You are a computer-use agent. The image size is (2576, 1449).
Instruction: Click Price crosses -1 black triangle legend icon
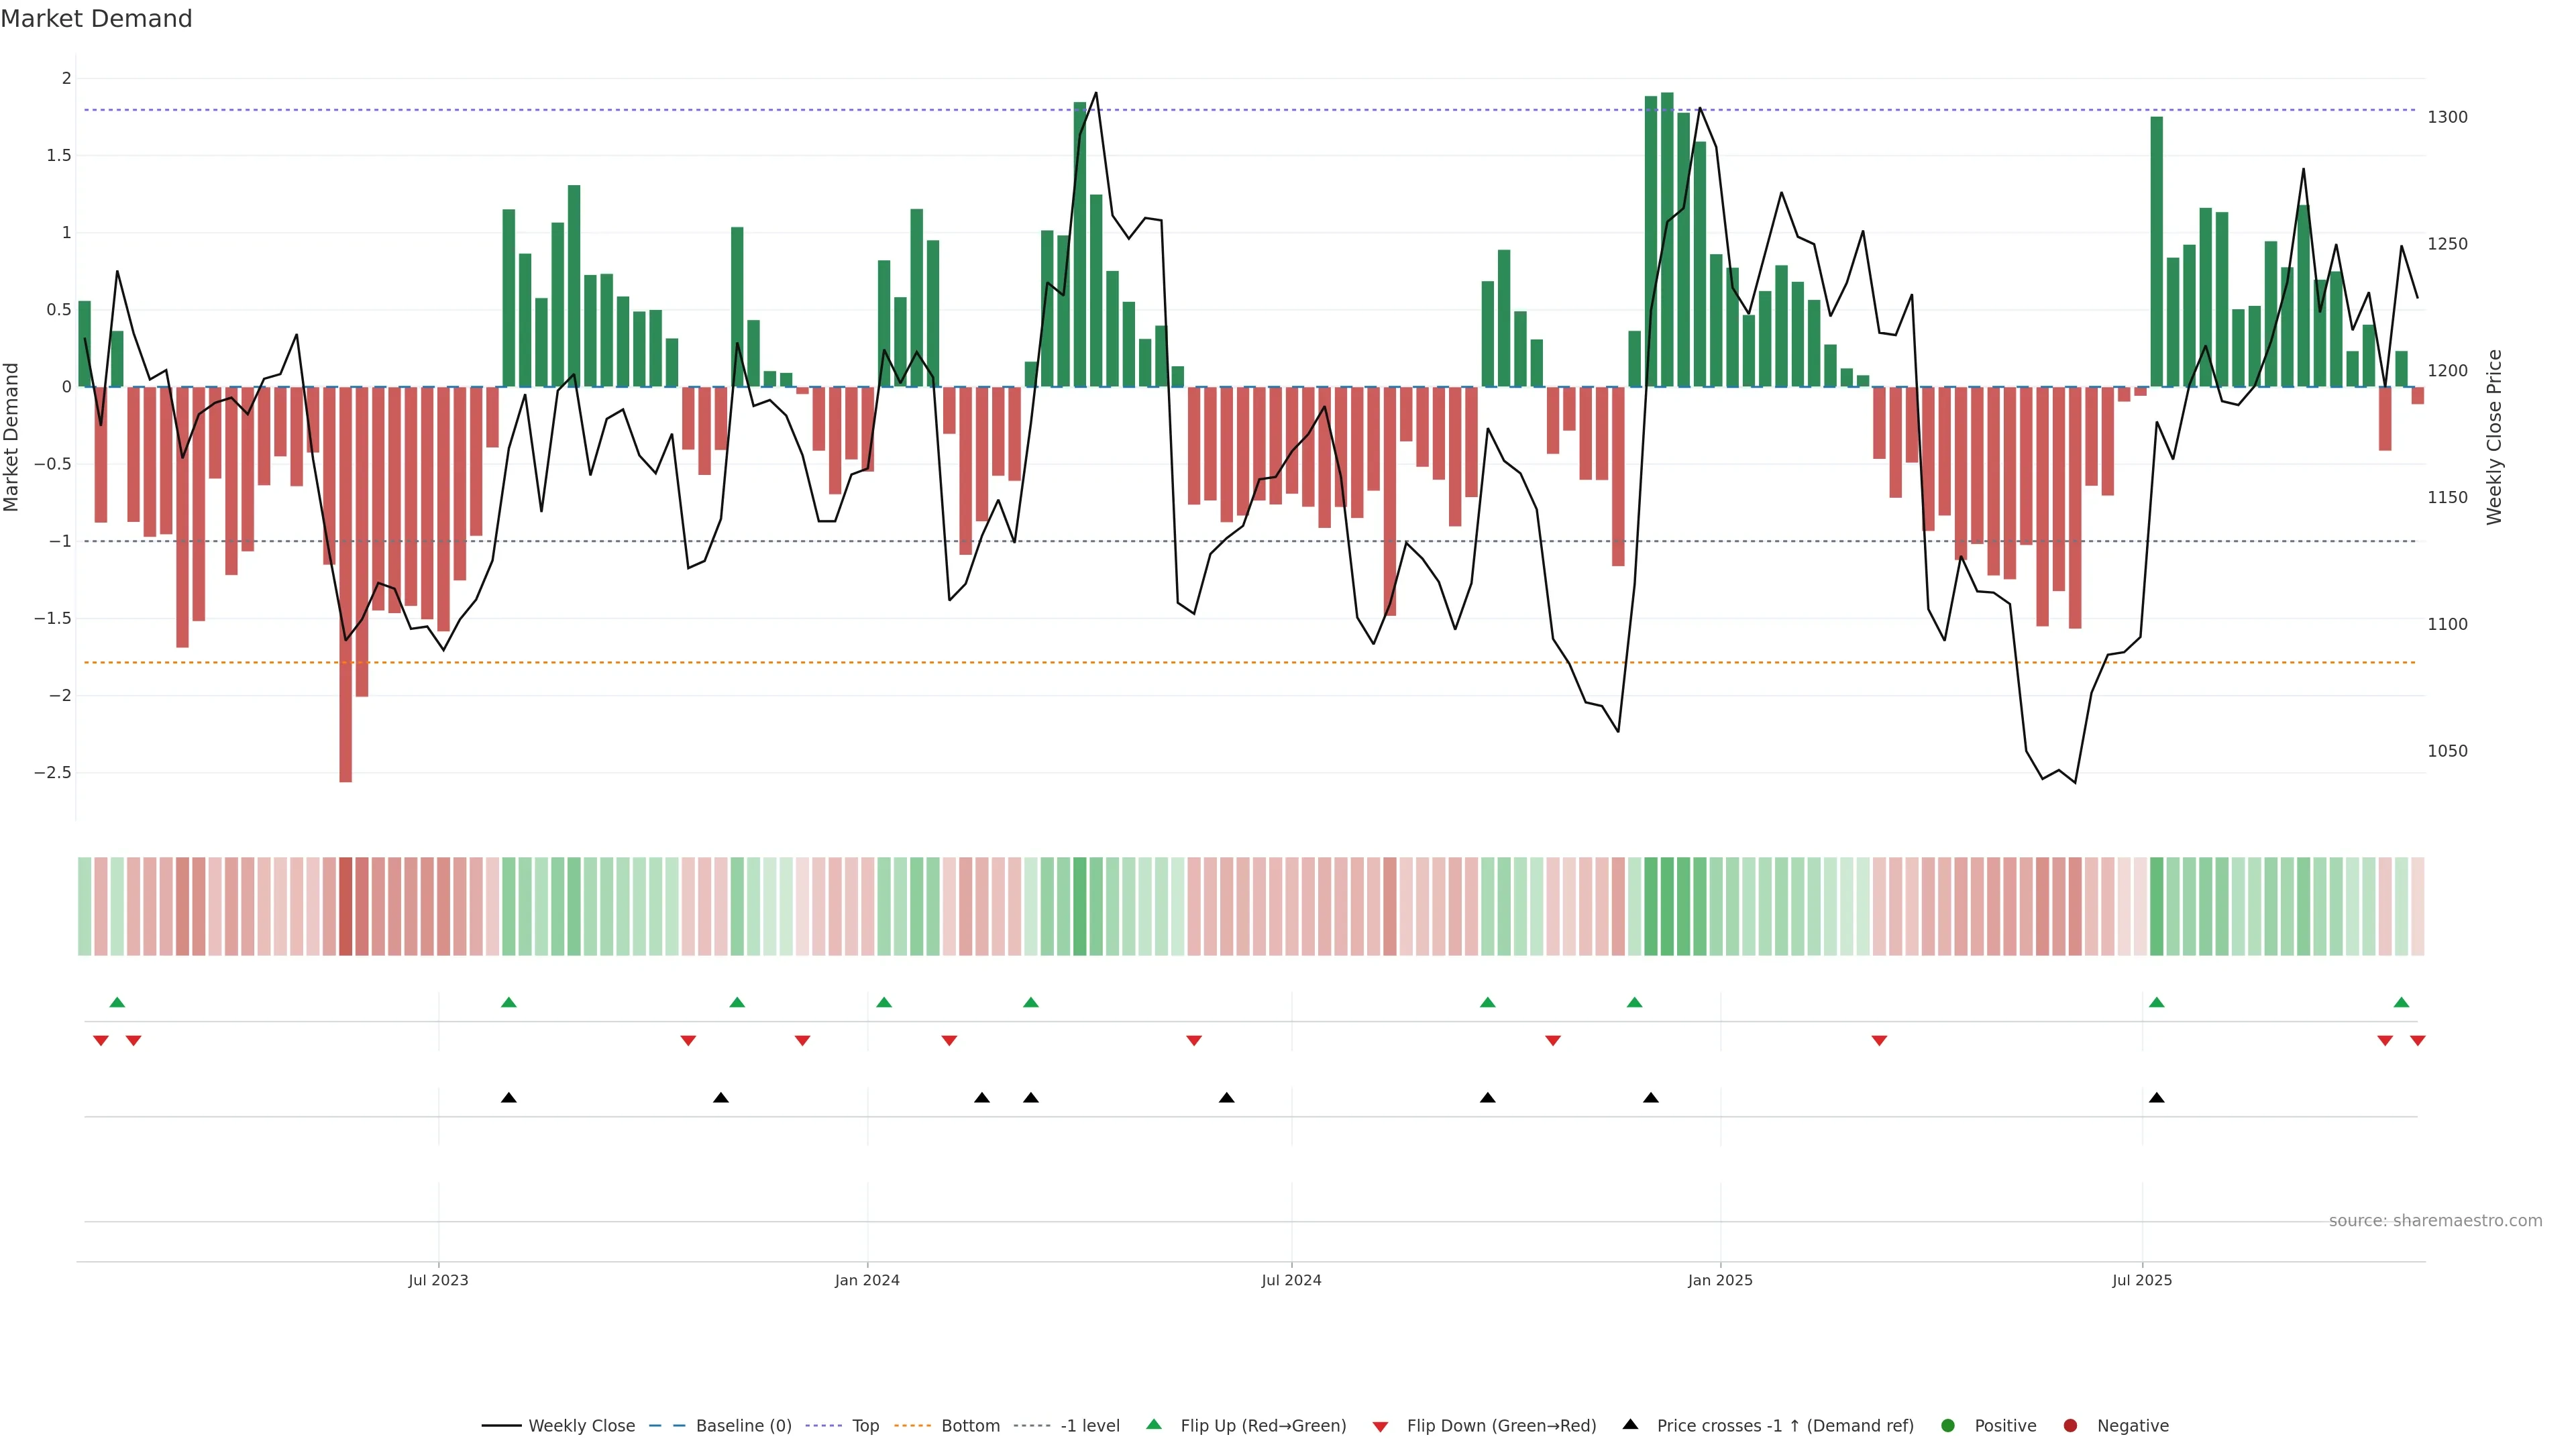(x=1631, y=1425)
